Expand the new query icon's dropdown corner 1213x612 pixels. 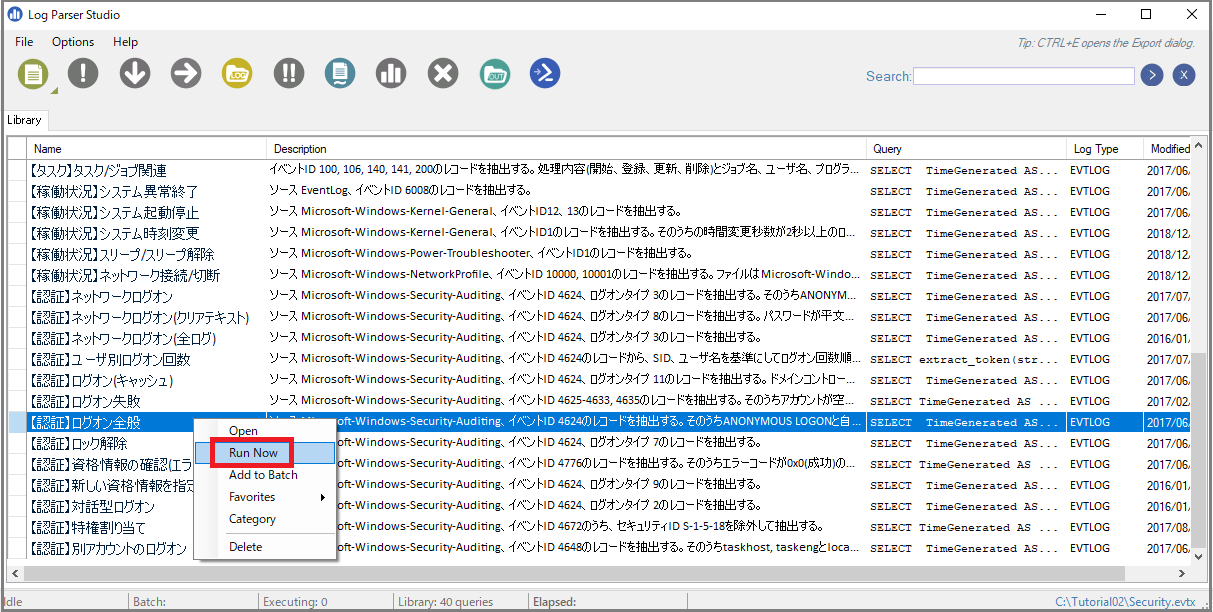(x=53, y=90)
